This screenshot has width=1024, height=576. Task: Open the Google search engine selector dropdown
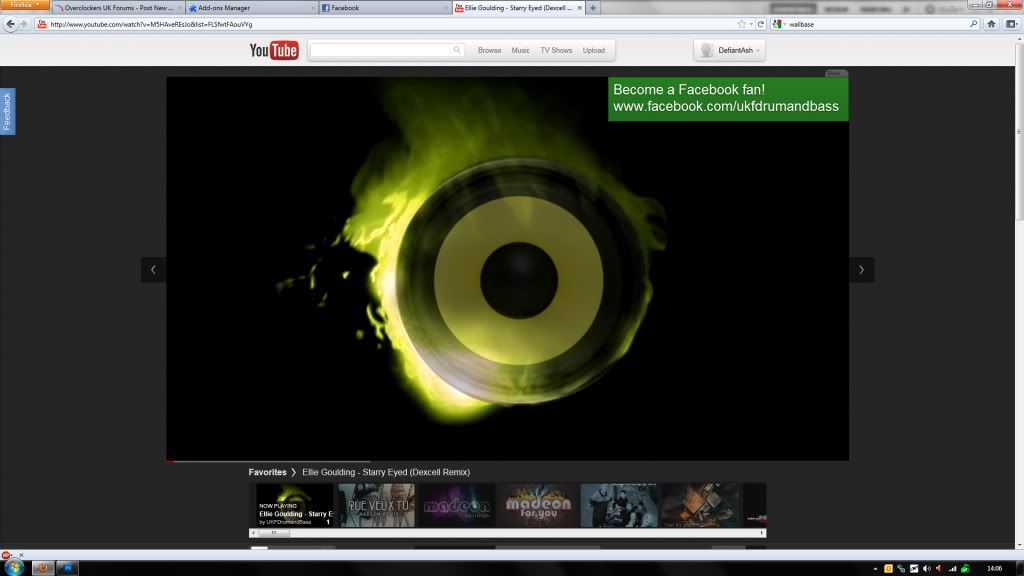[x=779, y=24]
